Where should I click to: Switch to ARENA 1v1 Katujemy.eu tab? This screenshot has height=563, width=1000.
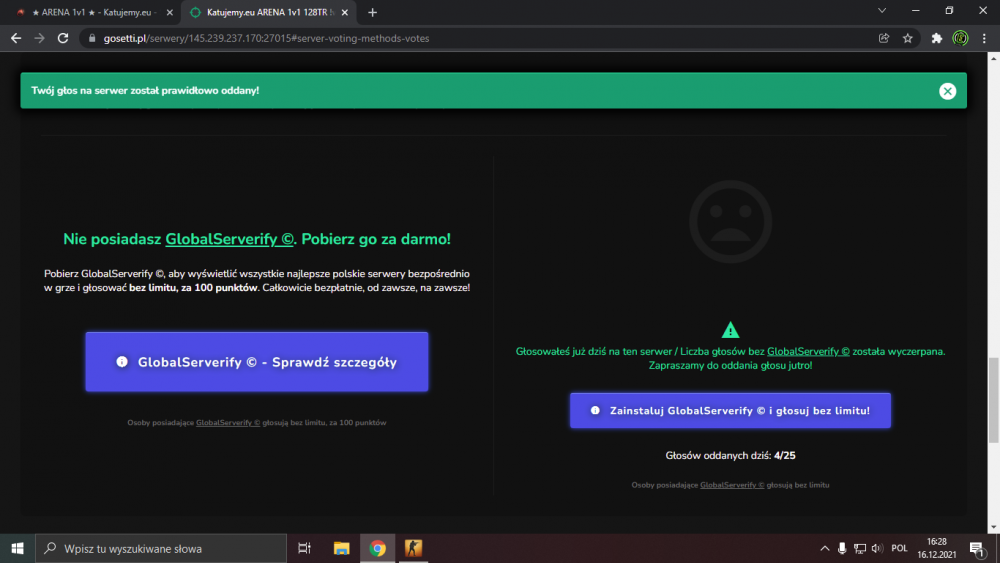[x=96, y=12]
